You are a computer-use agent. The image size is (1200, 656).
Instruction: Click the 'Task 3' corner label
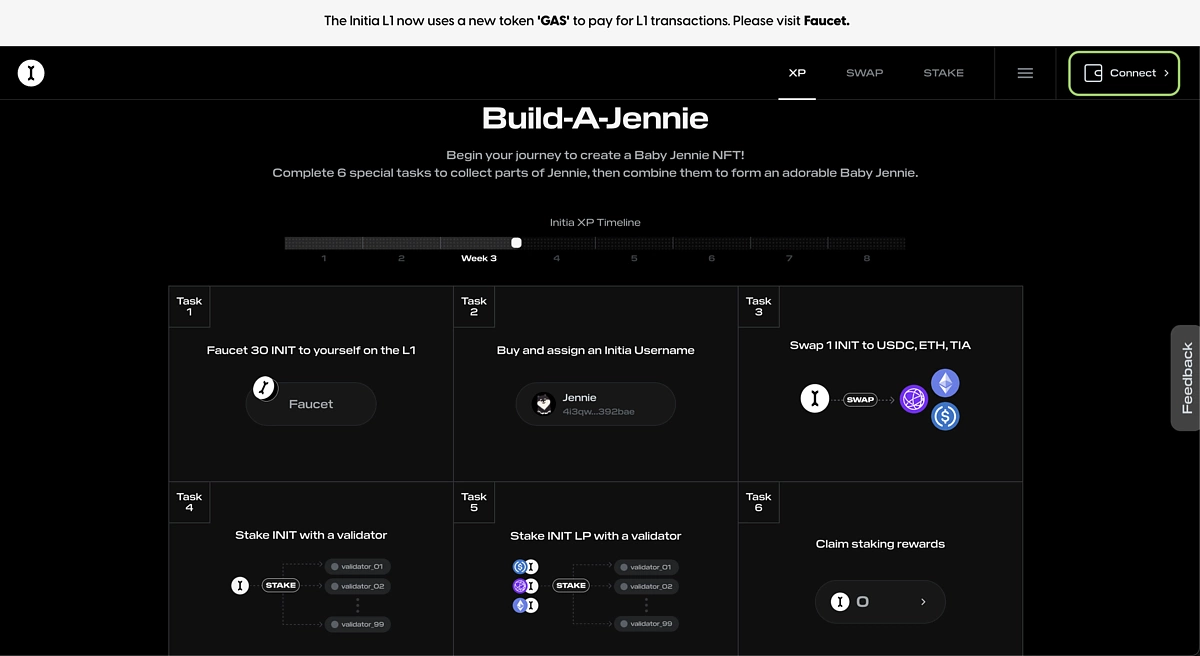tap(759, 306)
